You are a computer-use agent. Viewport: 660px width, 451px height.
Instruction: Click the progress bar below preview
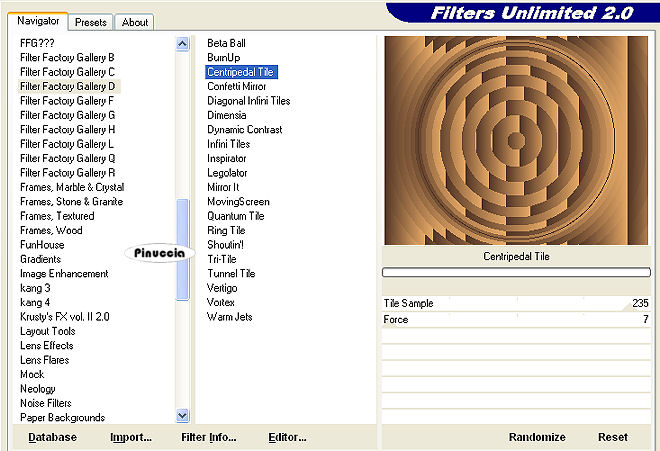(x=516, y=272)
